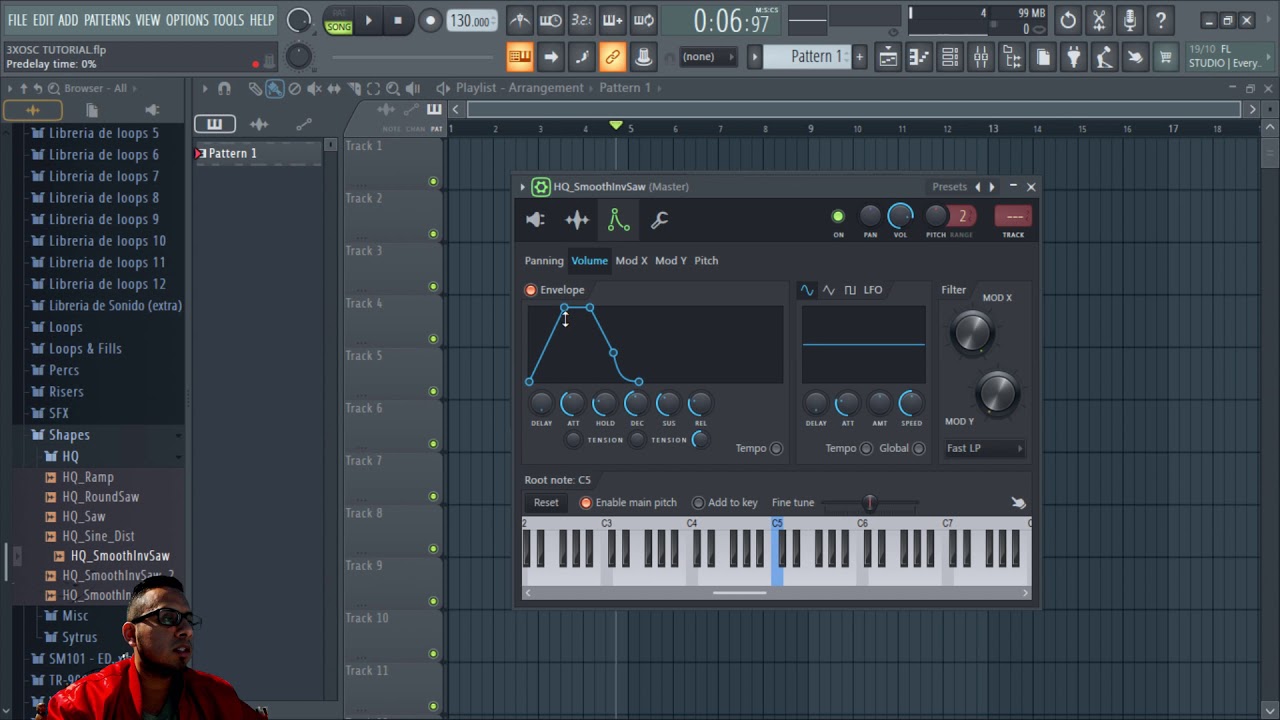Open the plugin picker plug icon
The image size is (1280, 720).
coord(1073,57)
